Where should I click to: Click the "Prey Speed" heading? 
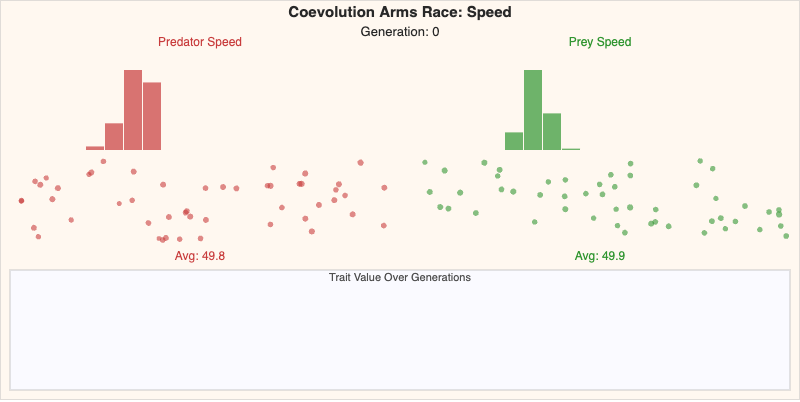coord(600,42)
